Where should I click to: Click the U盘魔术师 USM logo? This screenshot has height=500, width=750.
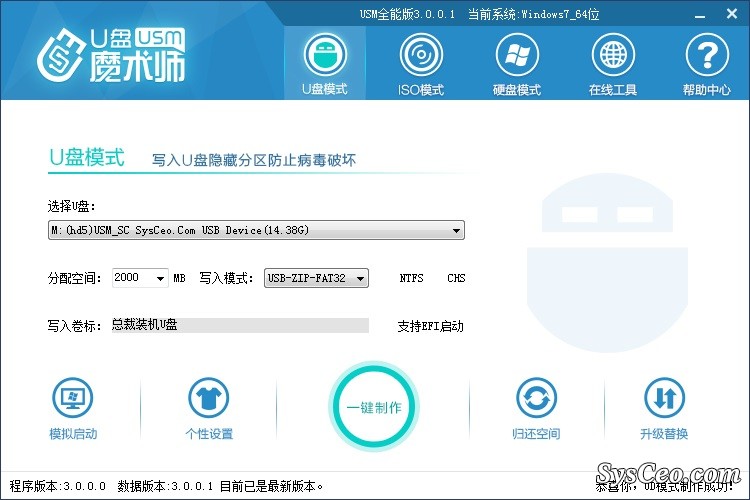(x=111, y=56)
